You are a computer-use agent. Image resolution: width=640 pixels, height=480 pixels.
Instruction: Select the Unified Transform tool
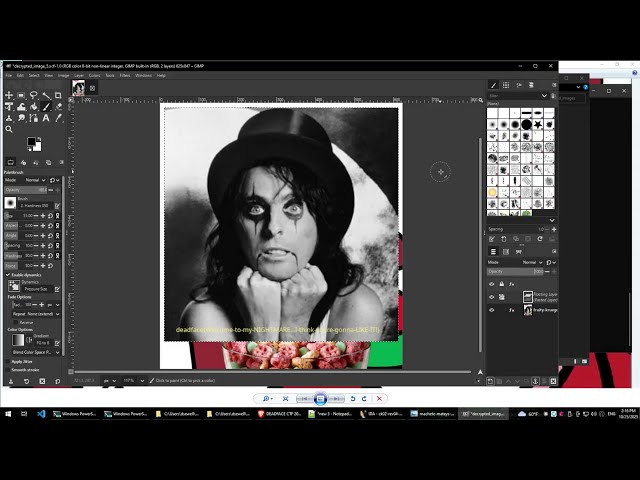tap(9, 107)
